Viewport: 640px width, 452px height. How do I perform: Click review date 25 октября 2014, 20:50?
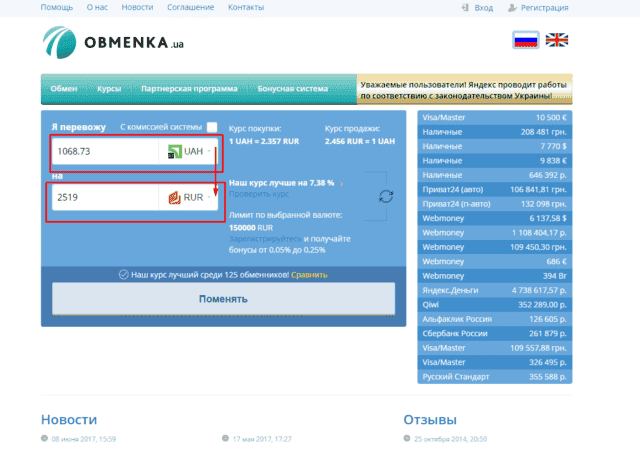point(451,439)
